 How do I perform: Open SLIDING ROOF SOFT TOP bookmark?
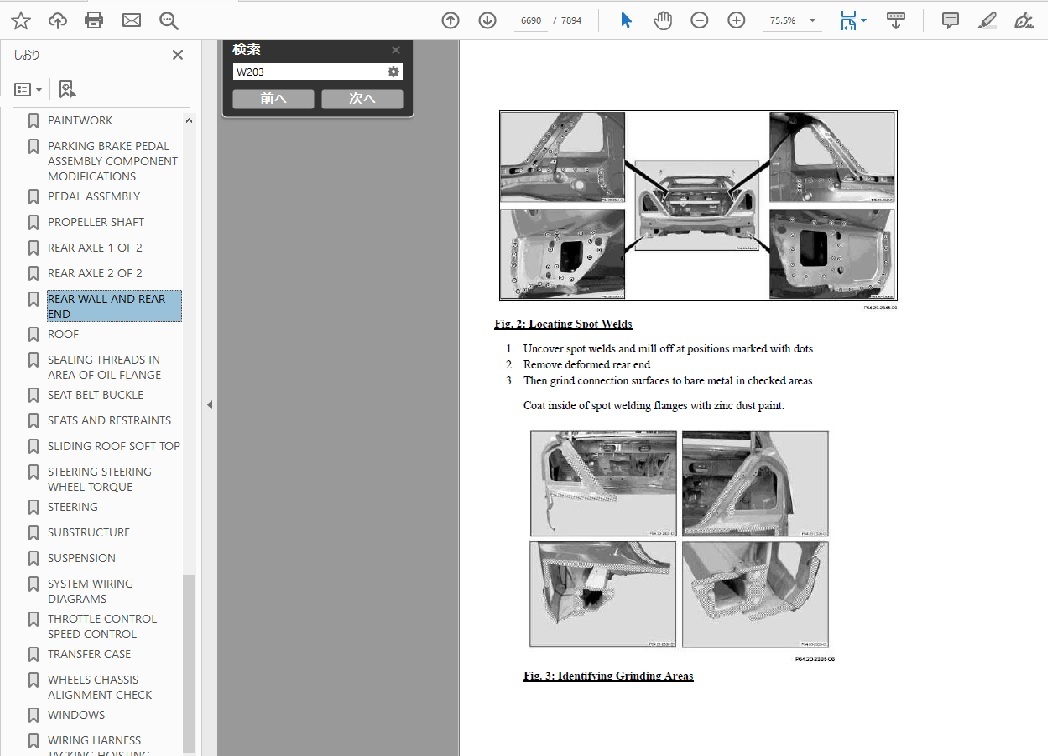pos(114,446)
